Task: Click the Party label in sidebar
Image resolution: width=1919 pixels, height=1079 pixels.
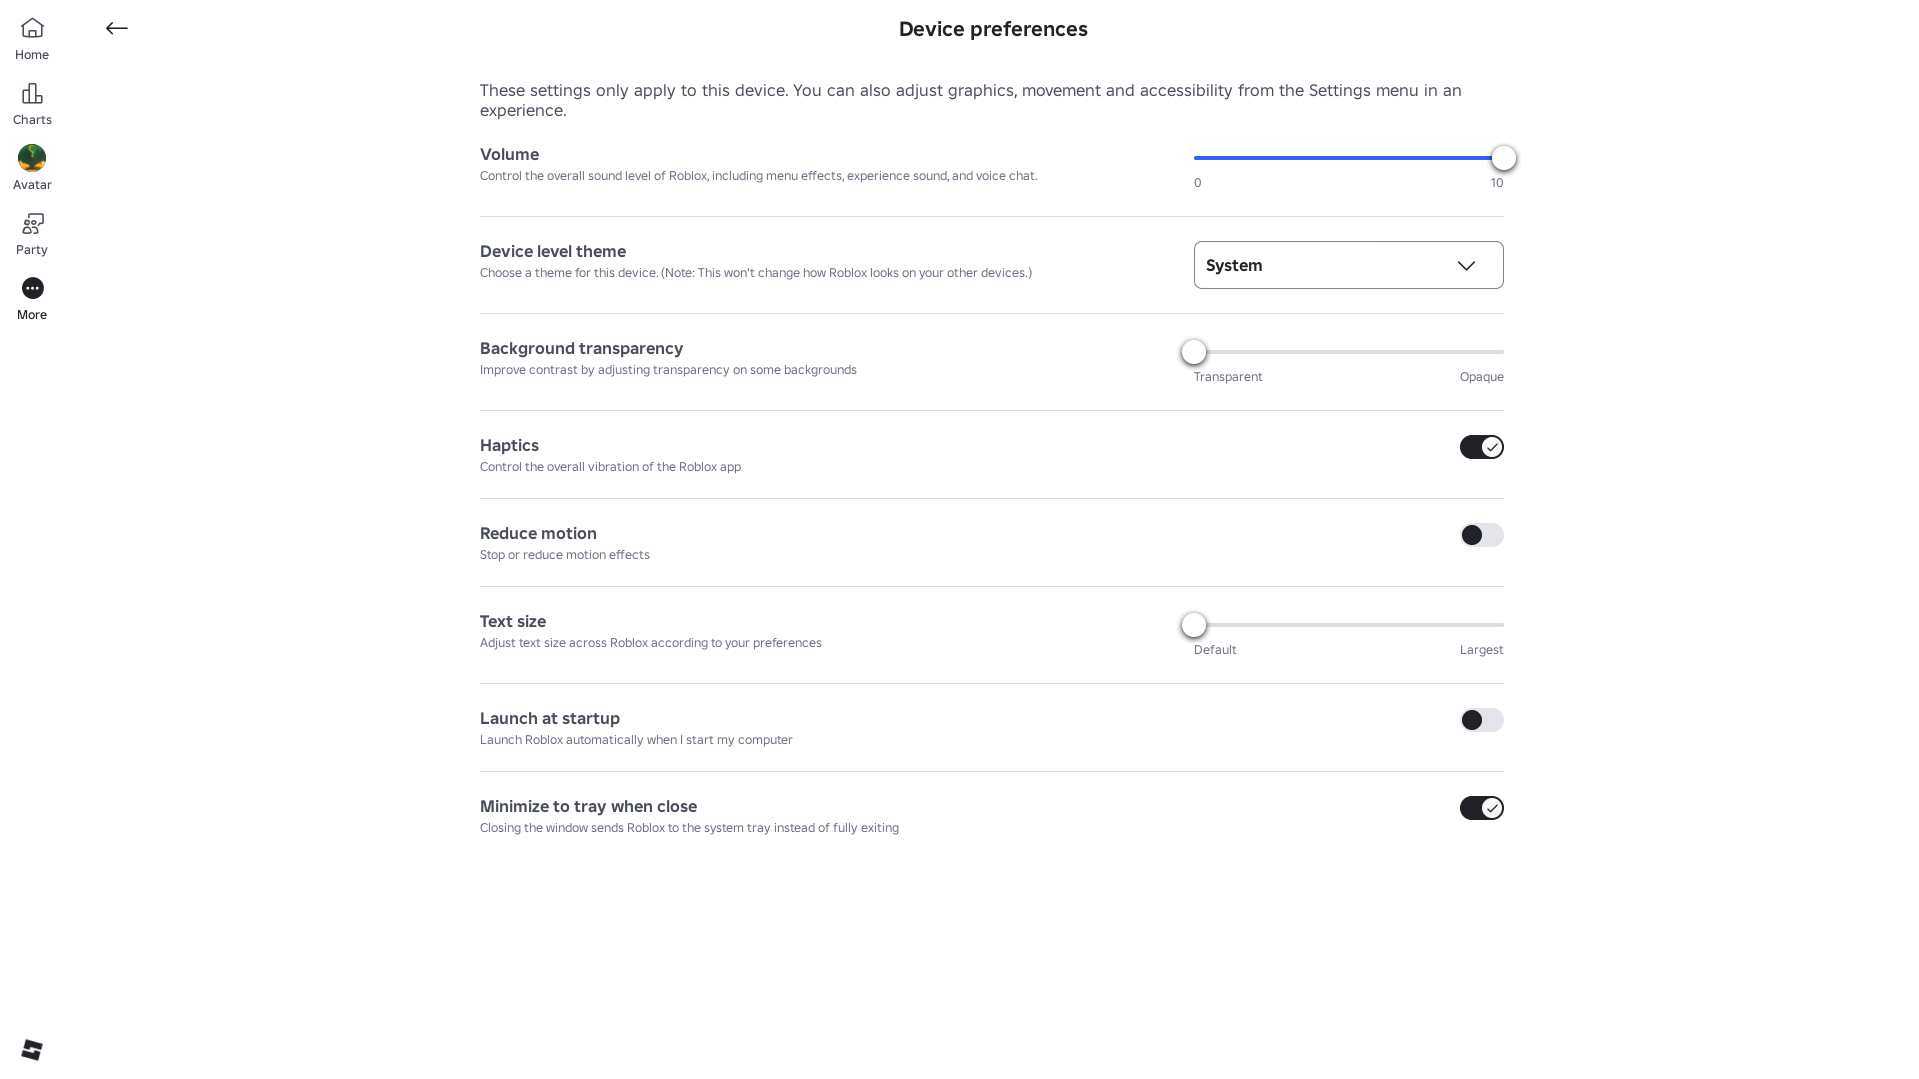Action: pyautogui.click(x=32, y=250)
